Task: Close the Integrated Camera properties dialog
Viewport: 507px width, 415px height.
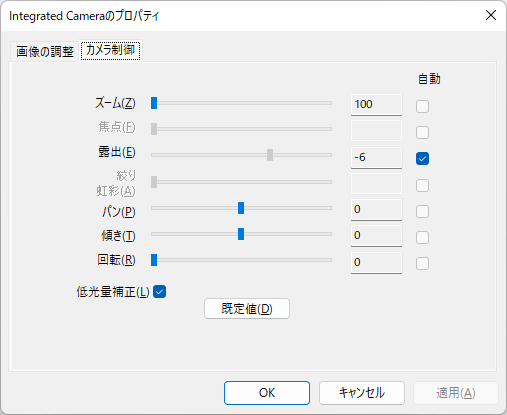Action: click(x=491, y=15)
